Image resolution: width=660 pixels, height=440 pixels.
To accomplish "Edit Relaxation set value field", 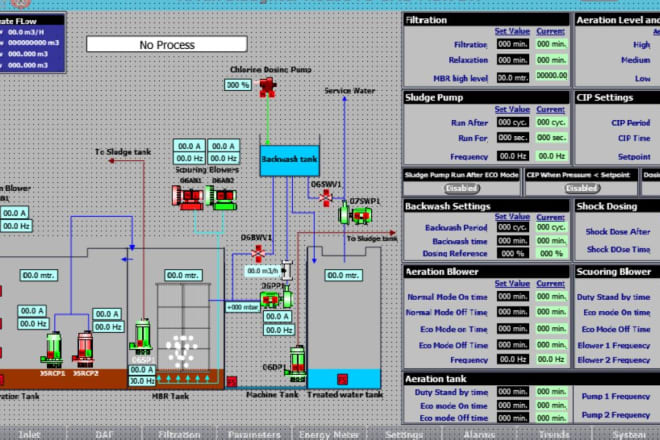I will [x=513, y=60].
